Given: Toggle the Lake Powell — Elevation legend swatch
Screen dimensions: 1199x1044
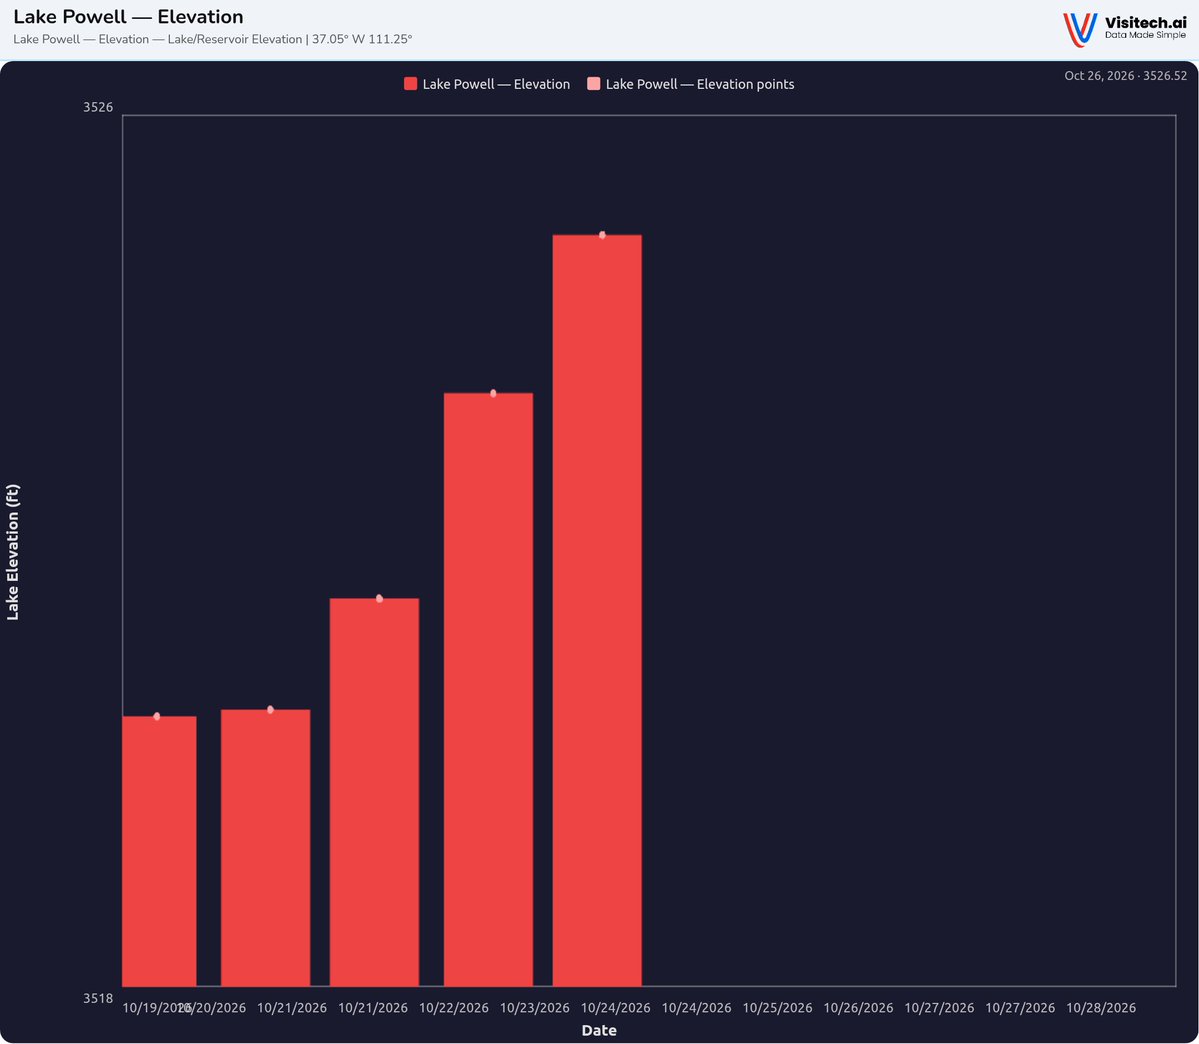Looking at the screenshot, I should point(411,84).
